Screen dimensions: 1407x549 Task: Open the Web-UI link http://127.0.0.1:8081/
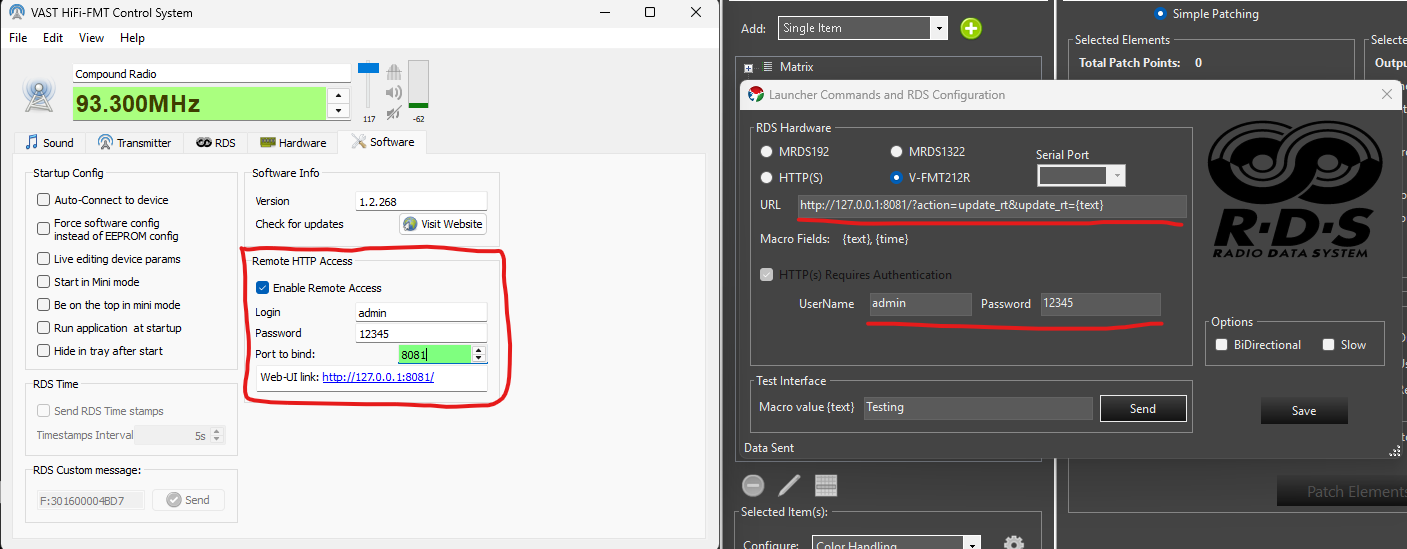[378, 377]
